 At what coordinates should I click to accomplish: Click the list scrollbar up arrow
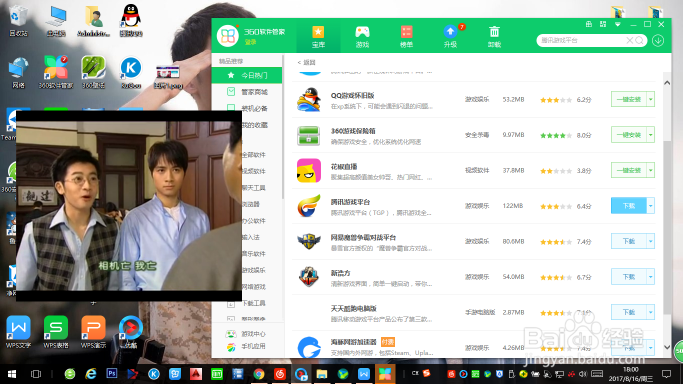click(667, 83)
